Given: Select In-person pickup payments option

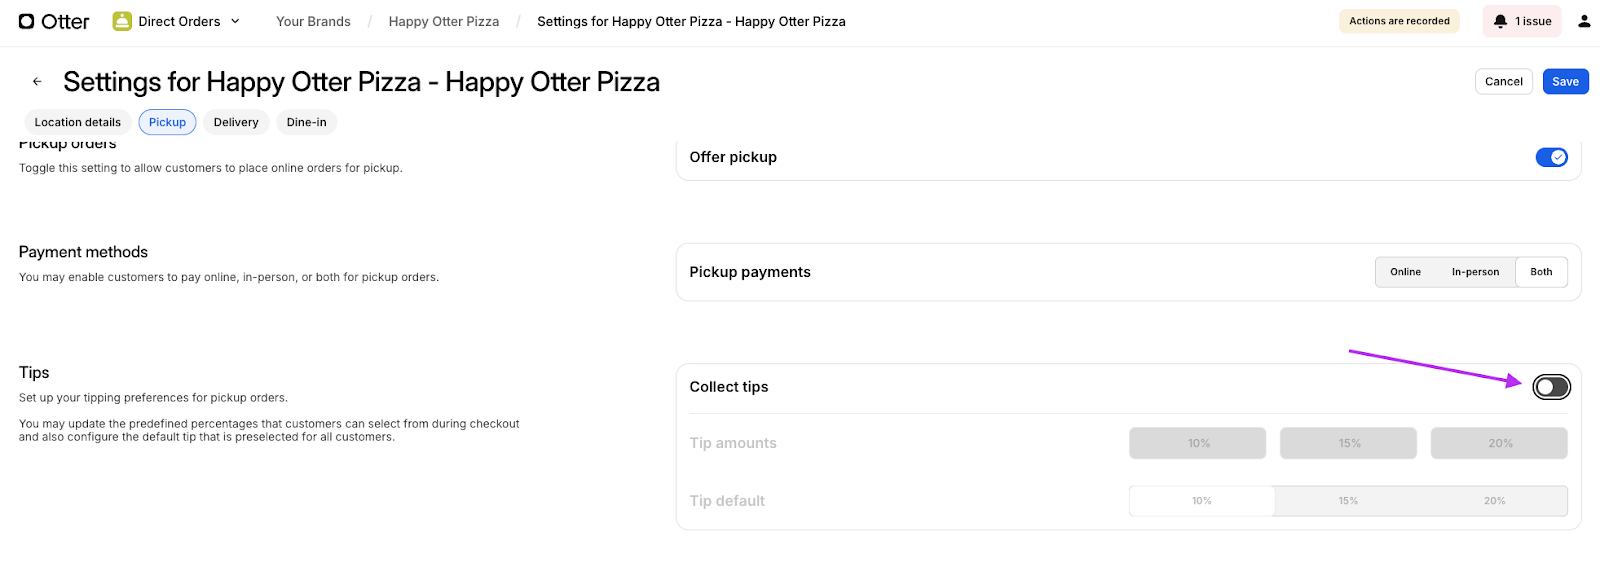Looking at the screenshot, I should point(1475,272).
